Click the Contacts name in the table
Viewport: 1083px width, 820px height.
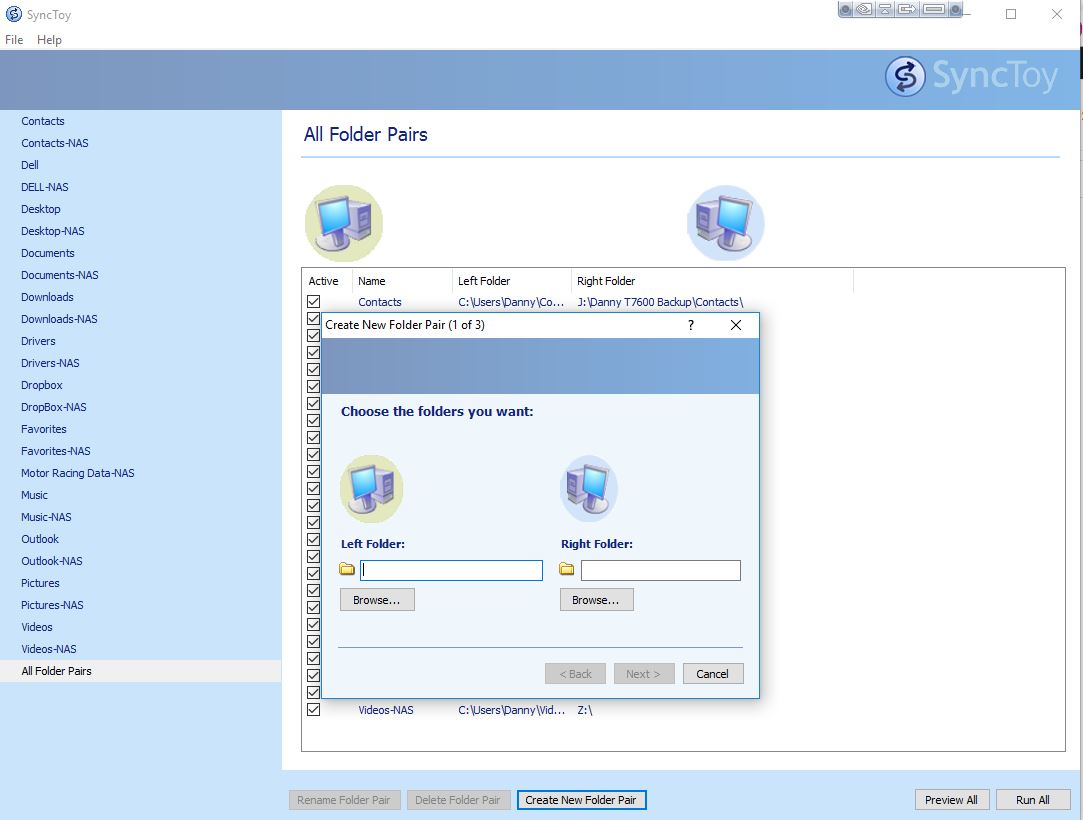pos(380,302)
